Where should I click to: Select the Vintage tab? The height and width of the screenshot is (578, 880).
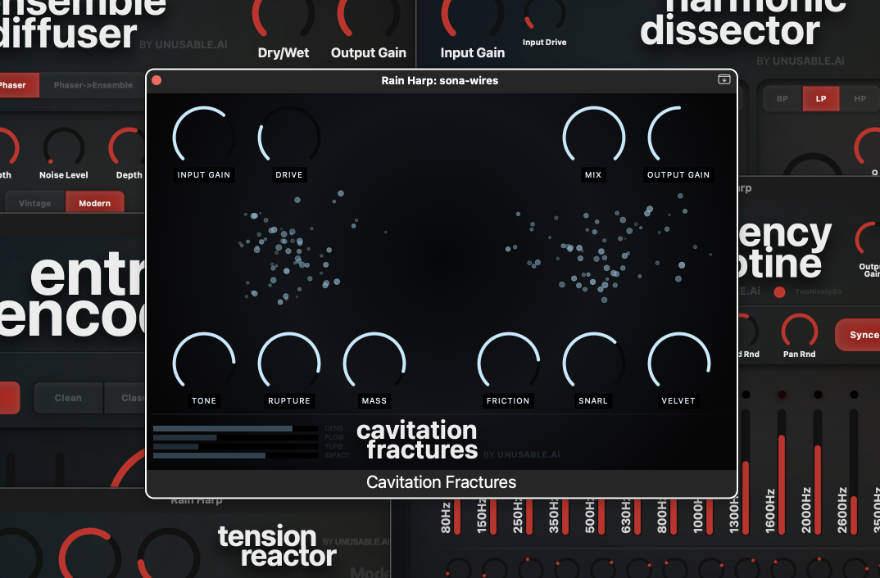(x=35, y=202)
